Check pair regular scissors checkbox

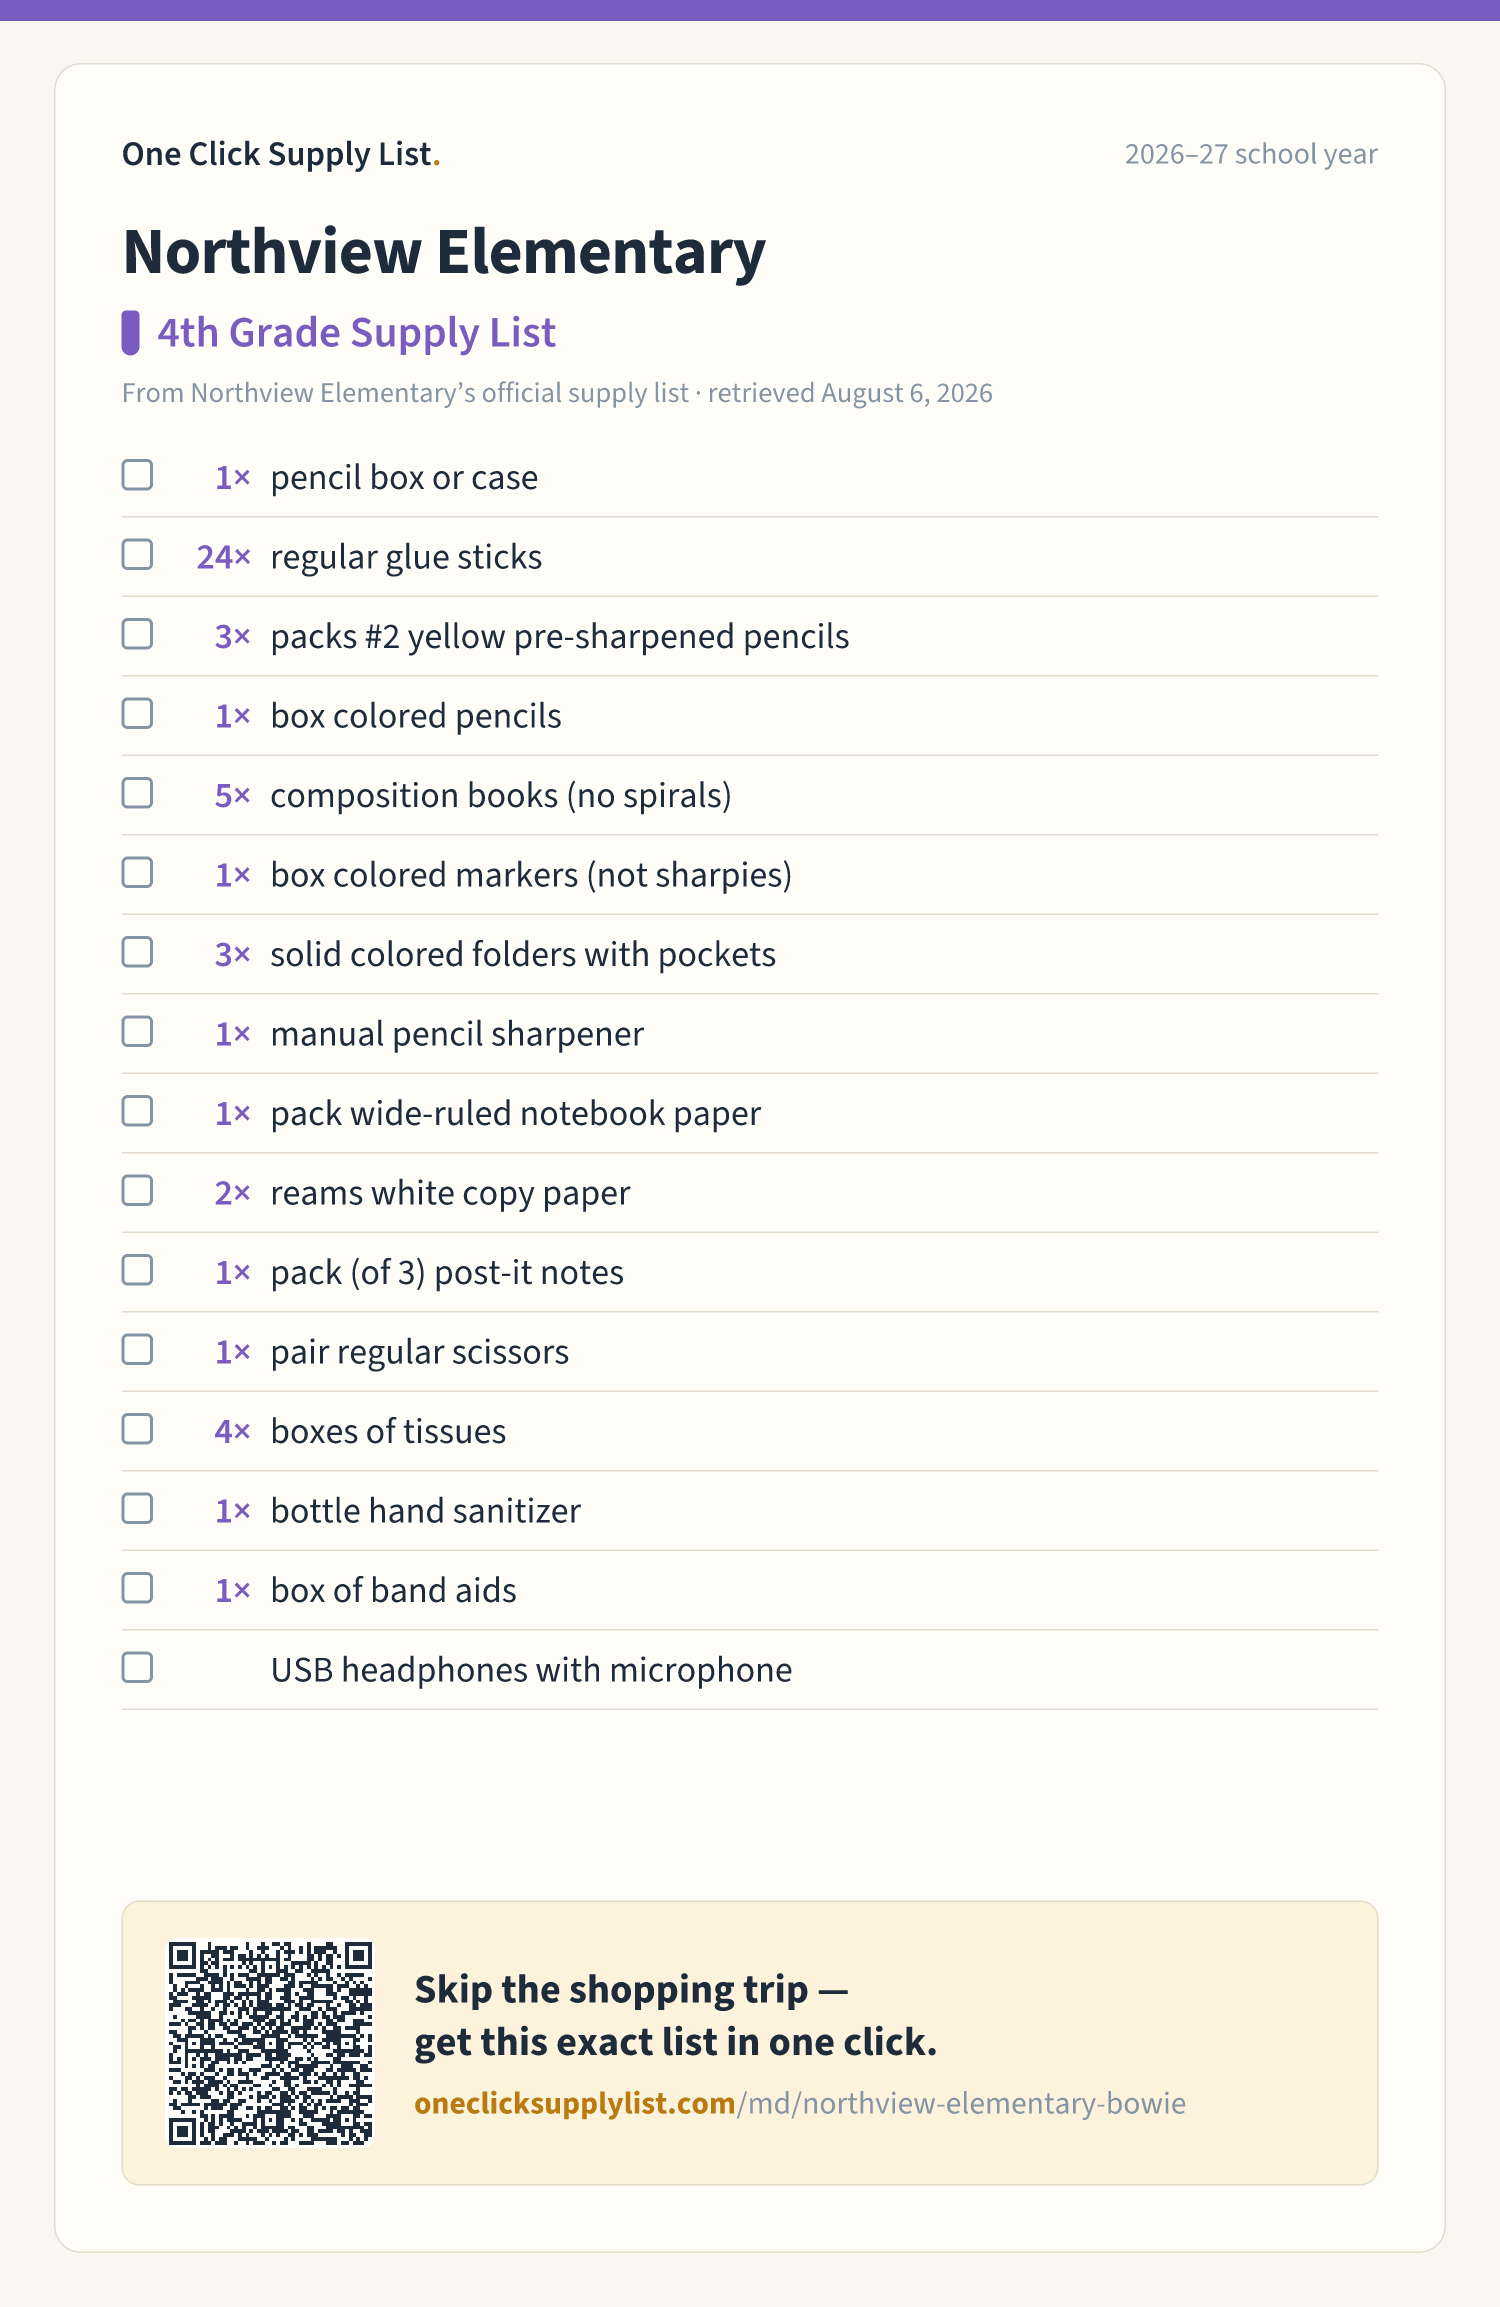click(x=137, y=1350)
